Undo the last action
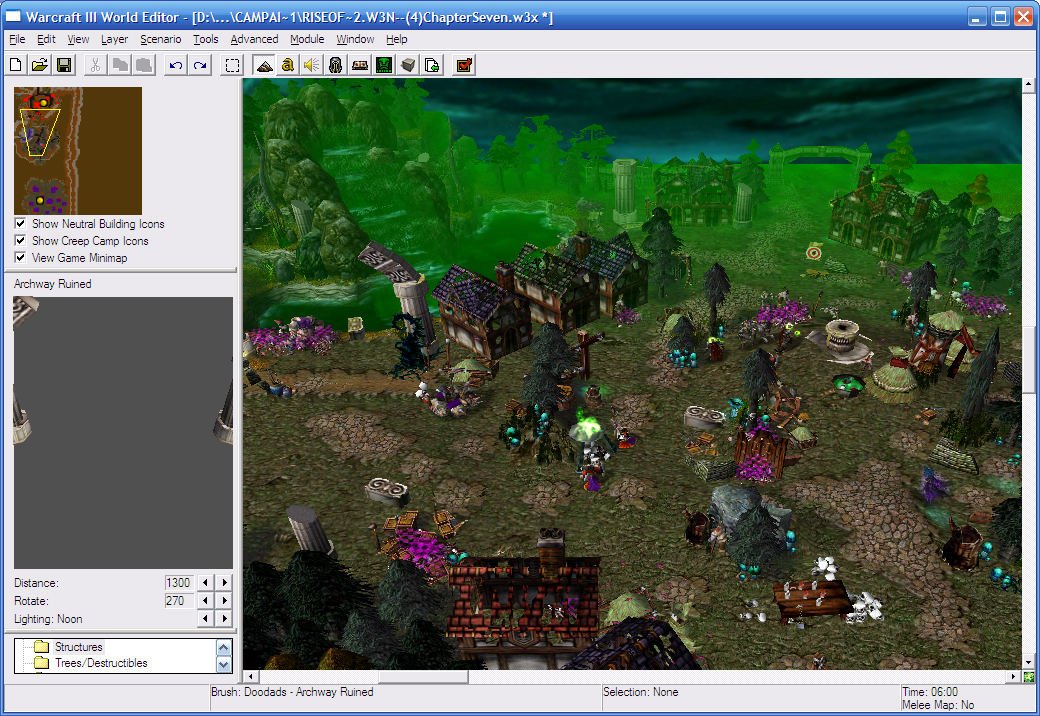The image size is (1040, 716). 176,65
